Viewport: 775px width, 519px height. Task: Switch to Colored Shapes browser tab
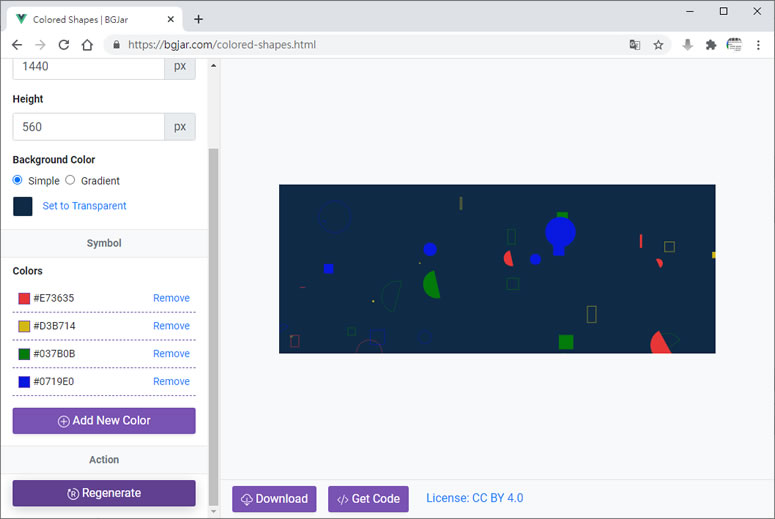click(95, 19)
